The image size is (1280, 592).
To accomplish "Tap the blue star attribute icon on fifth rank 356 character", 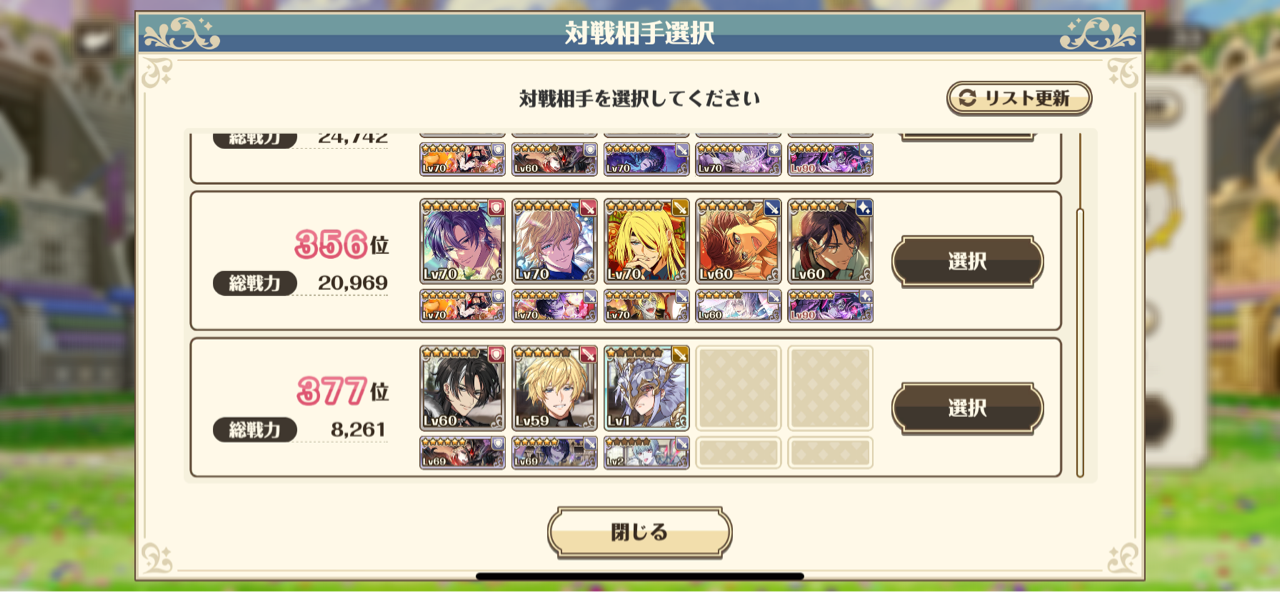I will click(864, 208).
